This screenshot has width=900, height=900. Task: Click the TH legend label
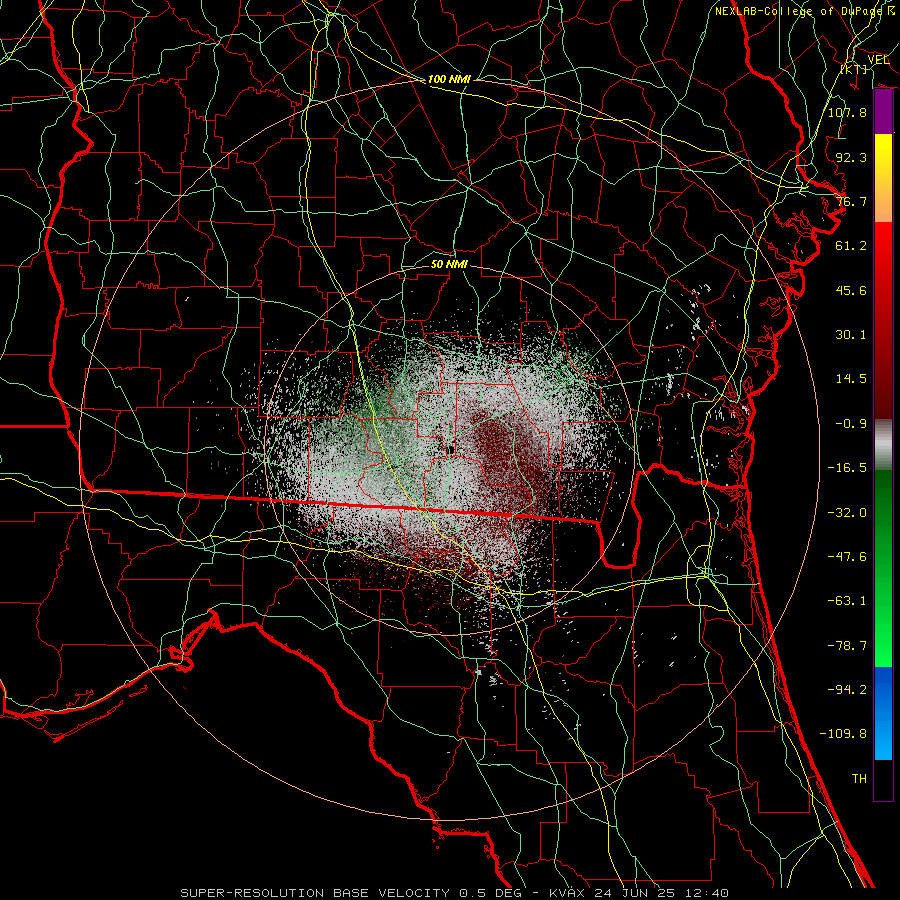click(859, 779)
